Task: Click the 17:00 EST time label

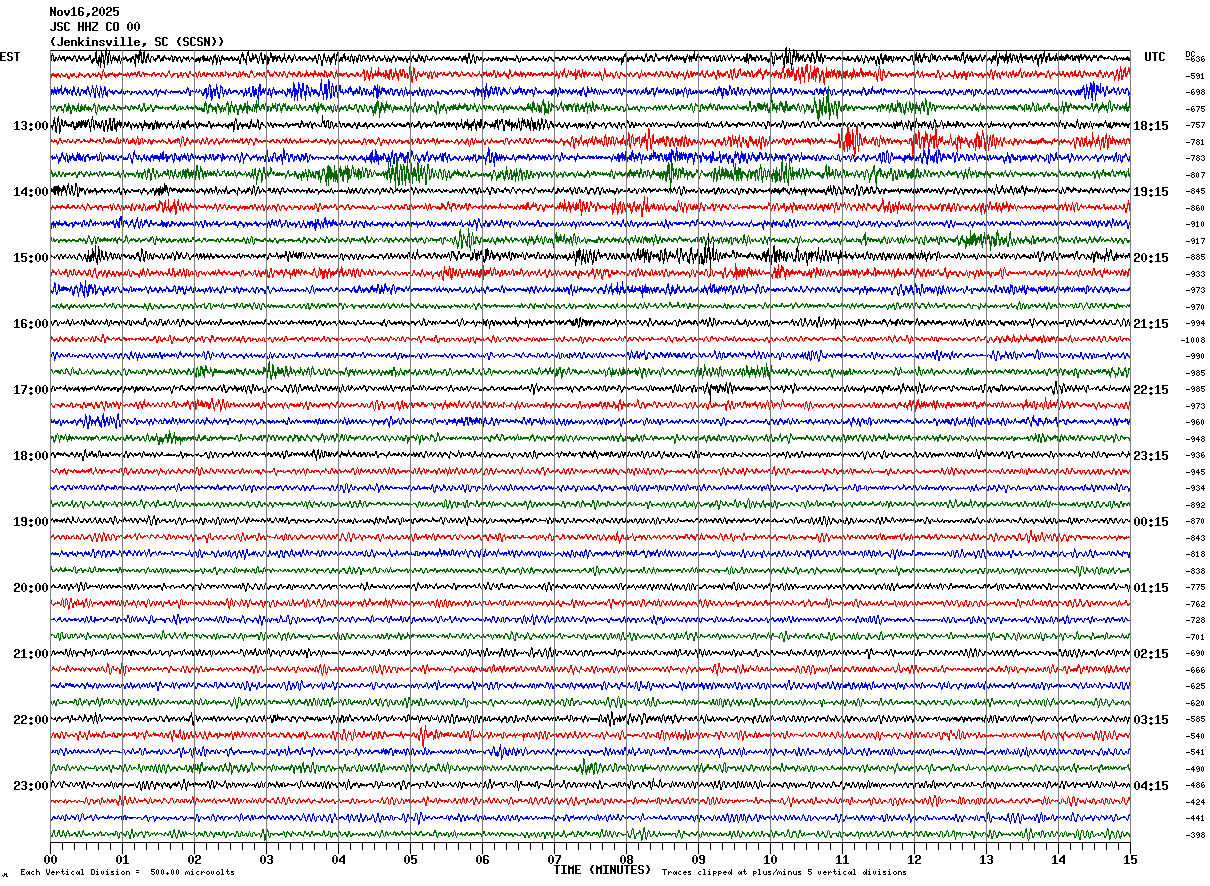Action: coord(30,390)
